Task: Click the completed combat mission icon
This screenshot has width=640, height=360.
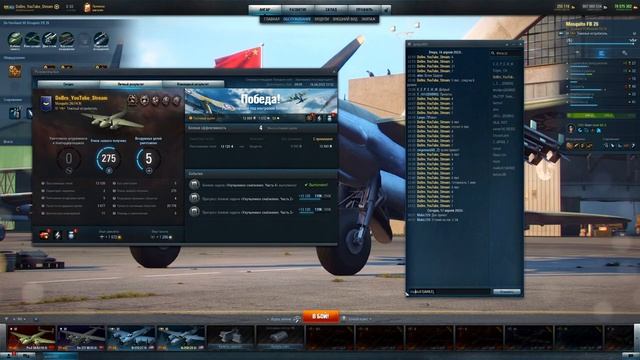Action: point(194,184)
